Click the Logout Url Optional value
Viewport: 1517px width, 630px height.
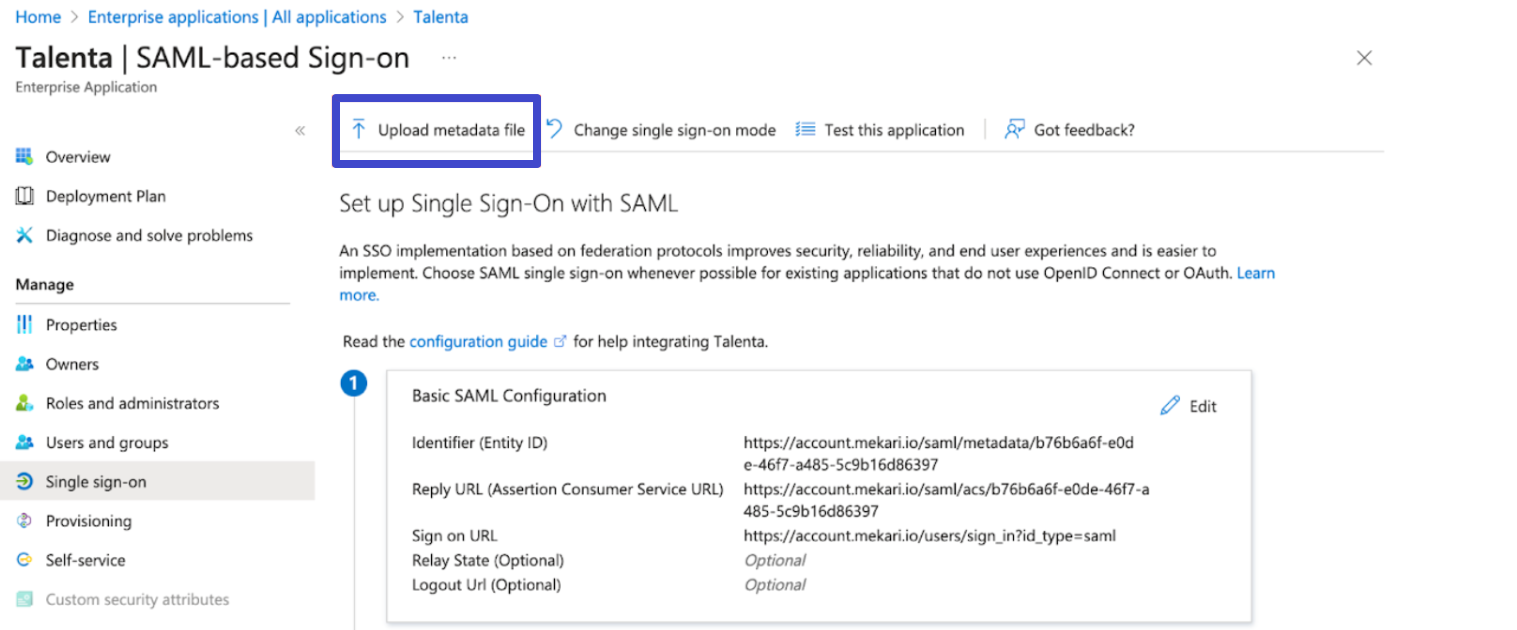pos(775,585)
